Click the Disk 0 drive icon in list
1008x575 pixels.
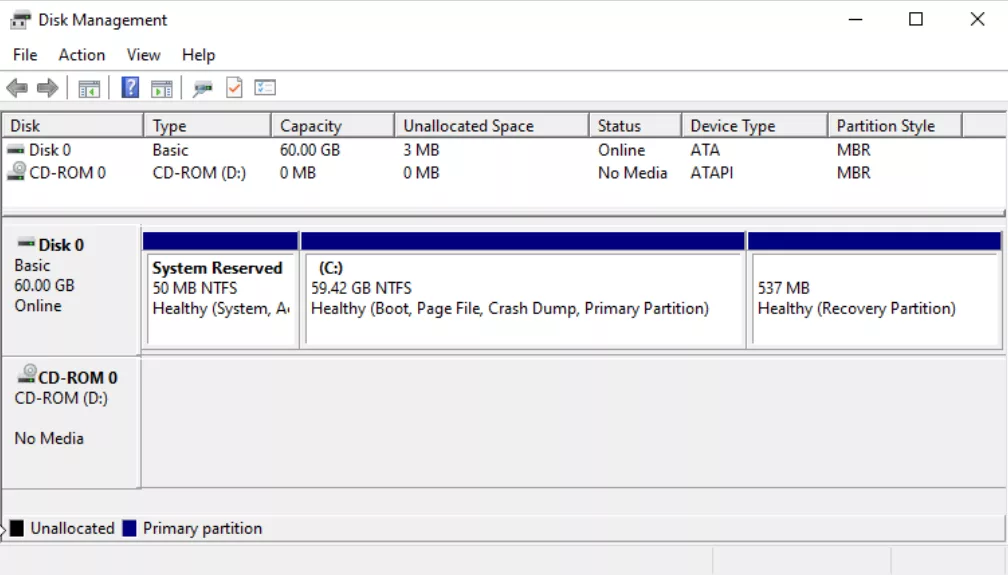point(15,150)
